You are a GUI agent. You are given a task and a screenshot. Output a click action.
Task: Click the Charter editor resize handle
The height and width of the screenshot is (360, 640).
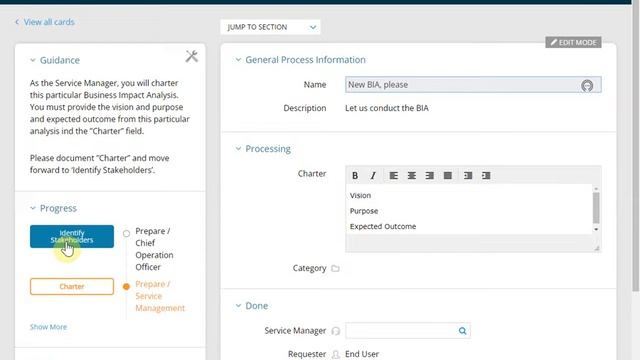point(597,247)
